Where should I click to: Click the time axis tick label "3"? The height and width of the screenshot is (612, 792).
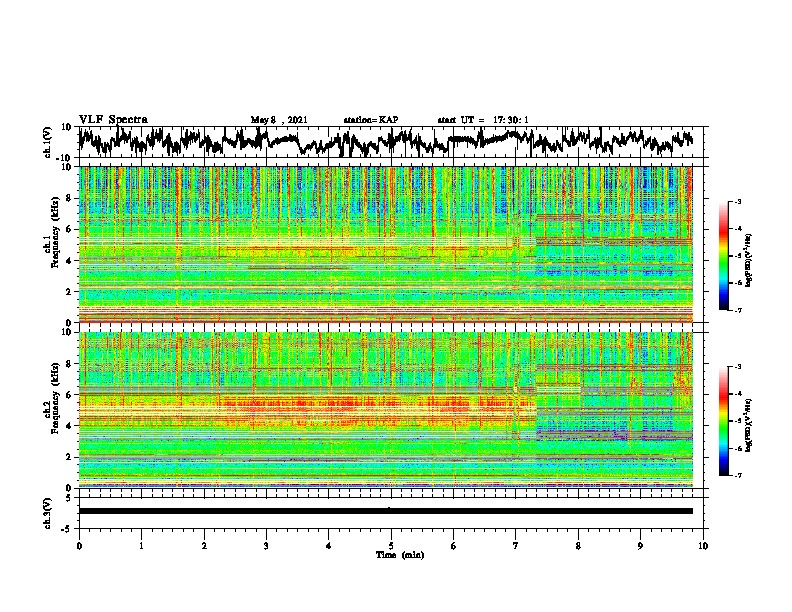click(266, 546)
